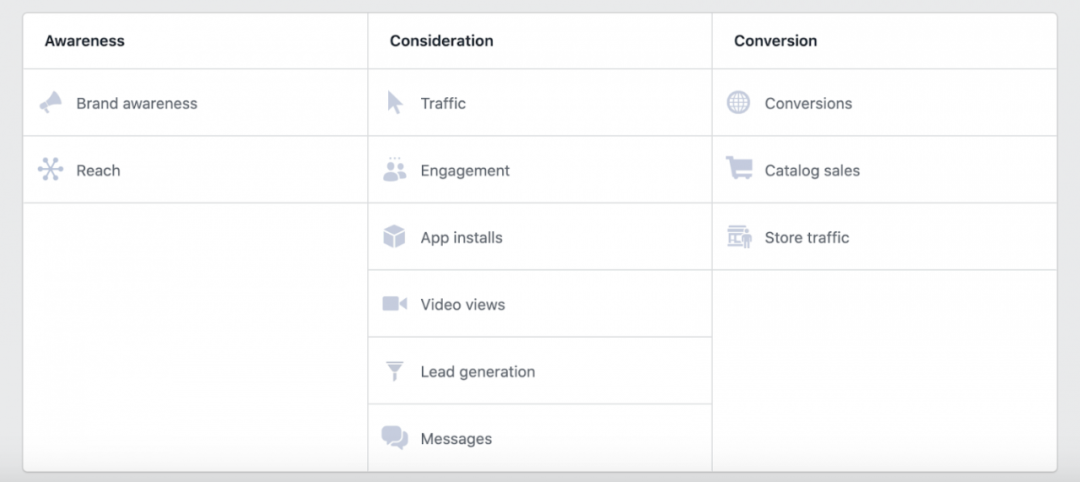
Task: Click the Brand awareness megaphone icon
Action: click(x=50, y=103)
